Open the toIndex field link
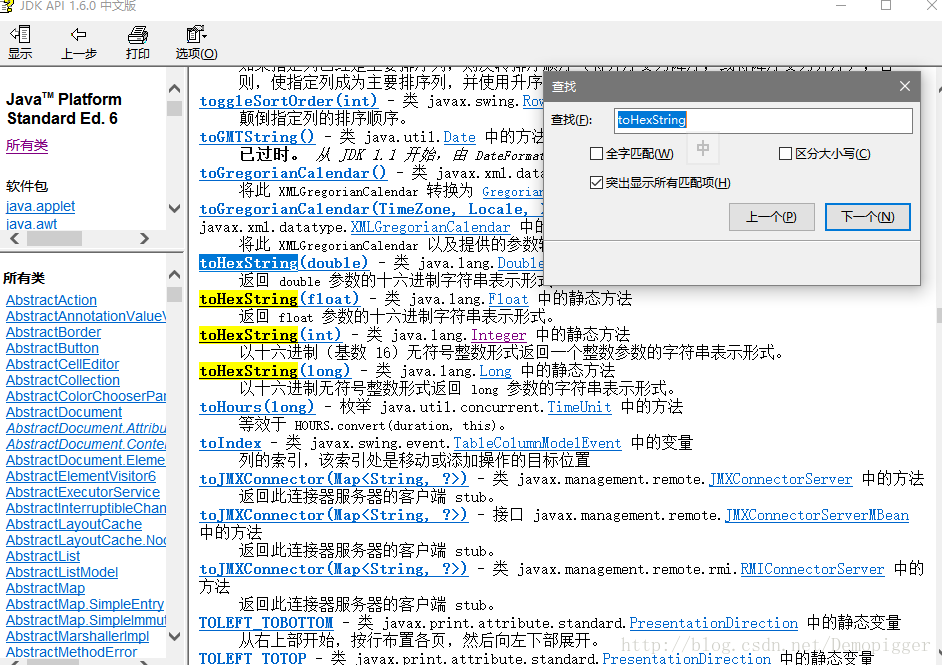 tap(231, 443)
